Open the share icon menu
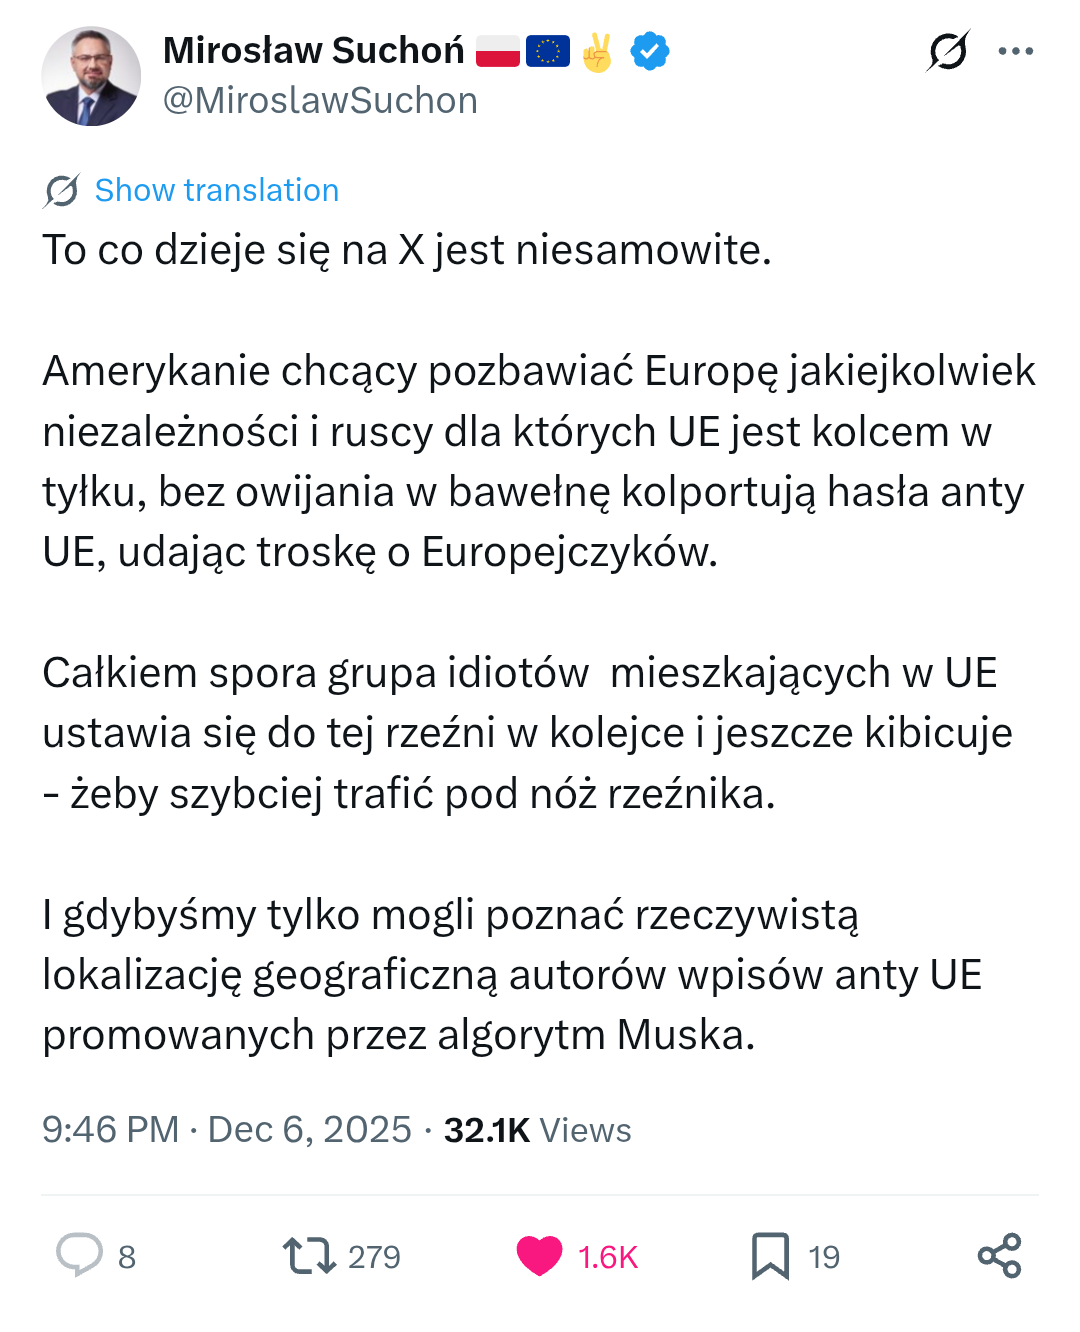This screenshot has height=1332, width=1080. (999, 1255)
